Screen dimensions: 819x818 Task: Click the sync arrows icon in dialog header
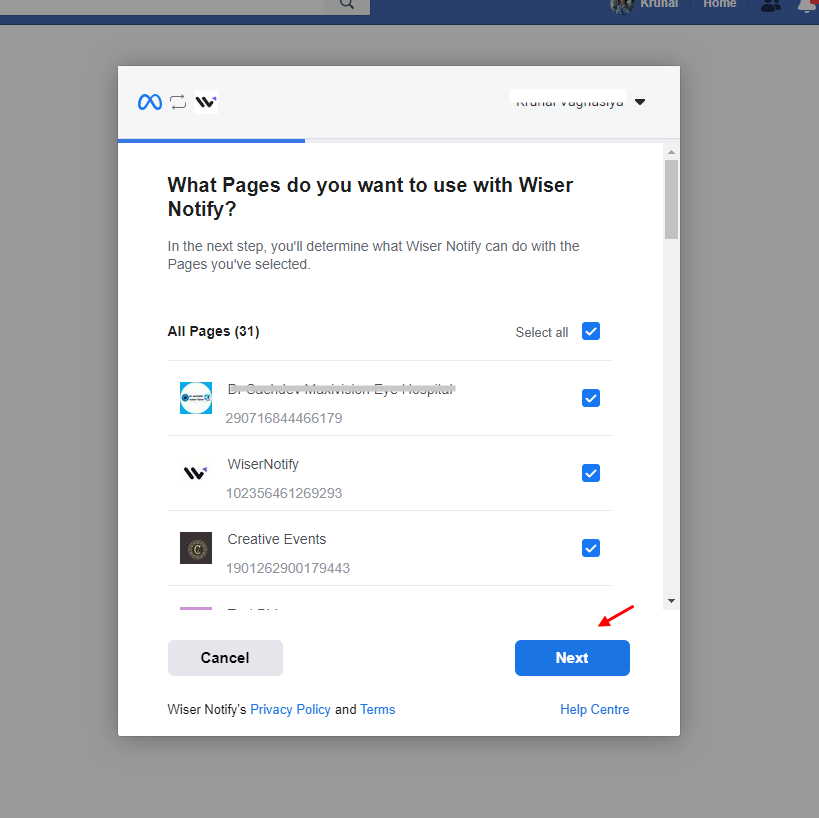tap(178, 102)
